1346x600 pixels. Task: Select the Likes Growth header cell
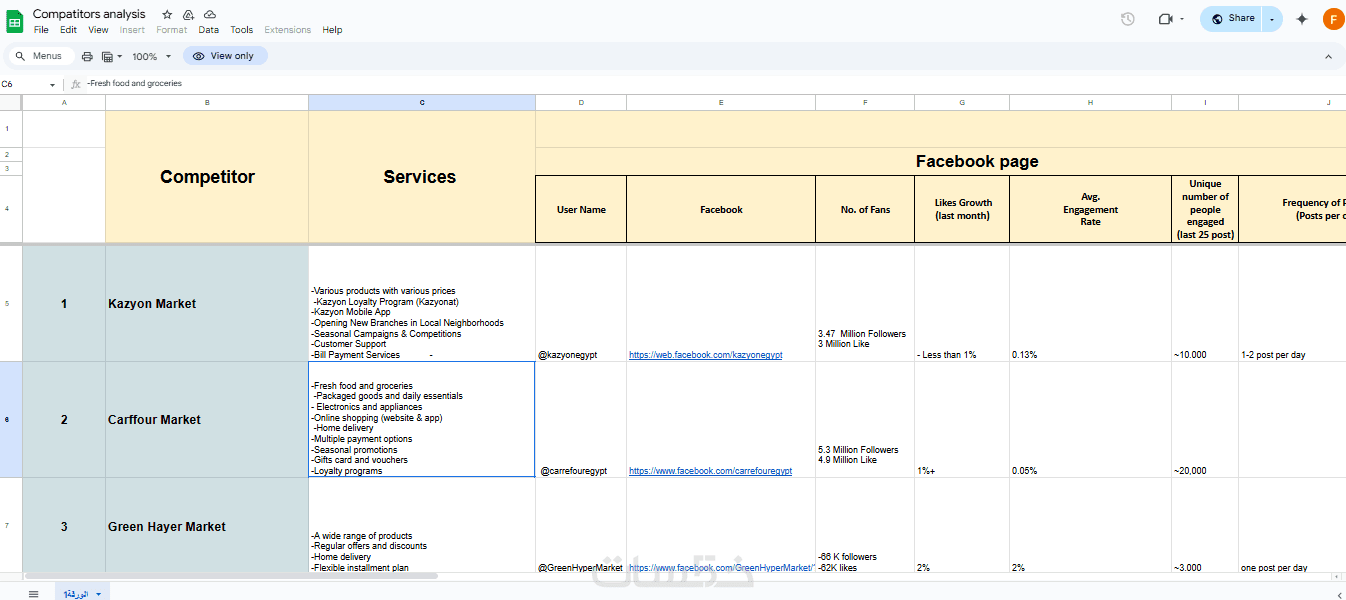click(962, 210)
